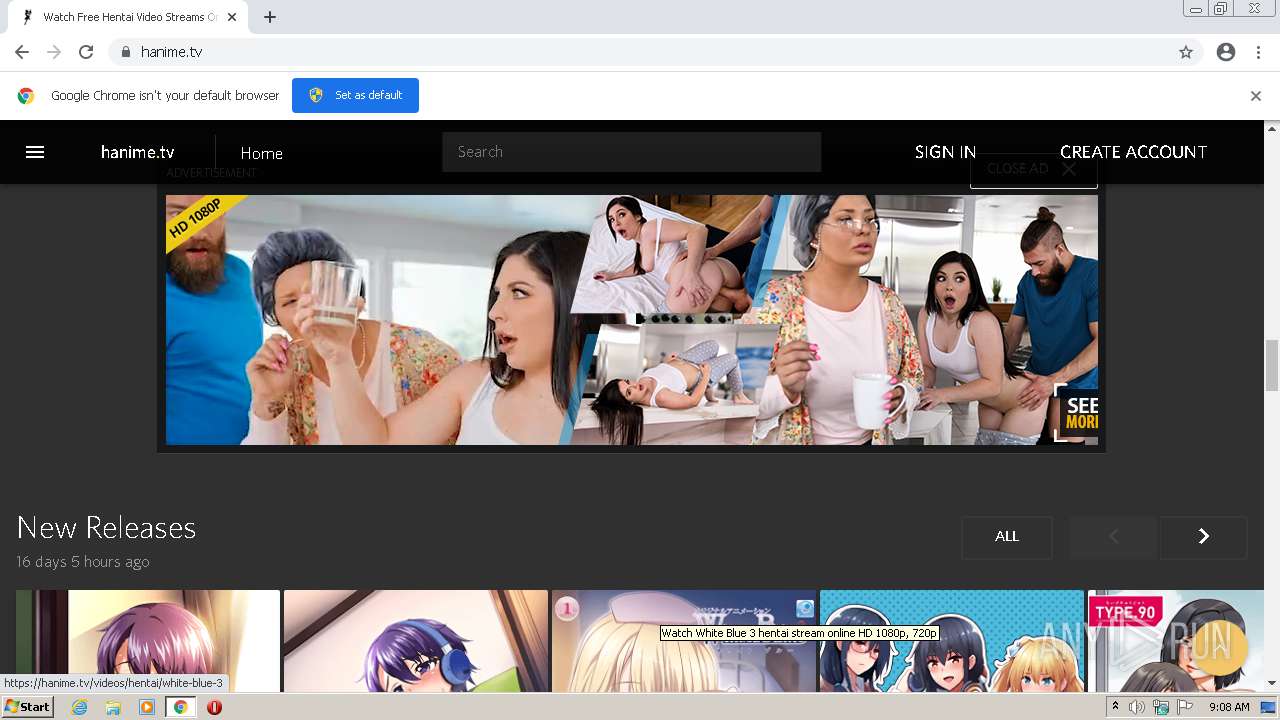Click the browser forward arrow

tap(54, 52)
